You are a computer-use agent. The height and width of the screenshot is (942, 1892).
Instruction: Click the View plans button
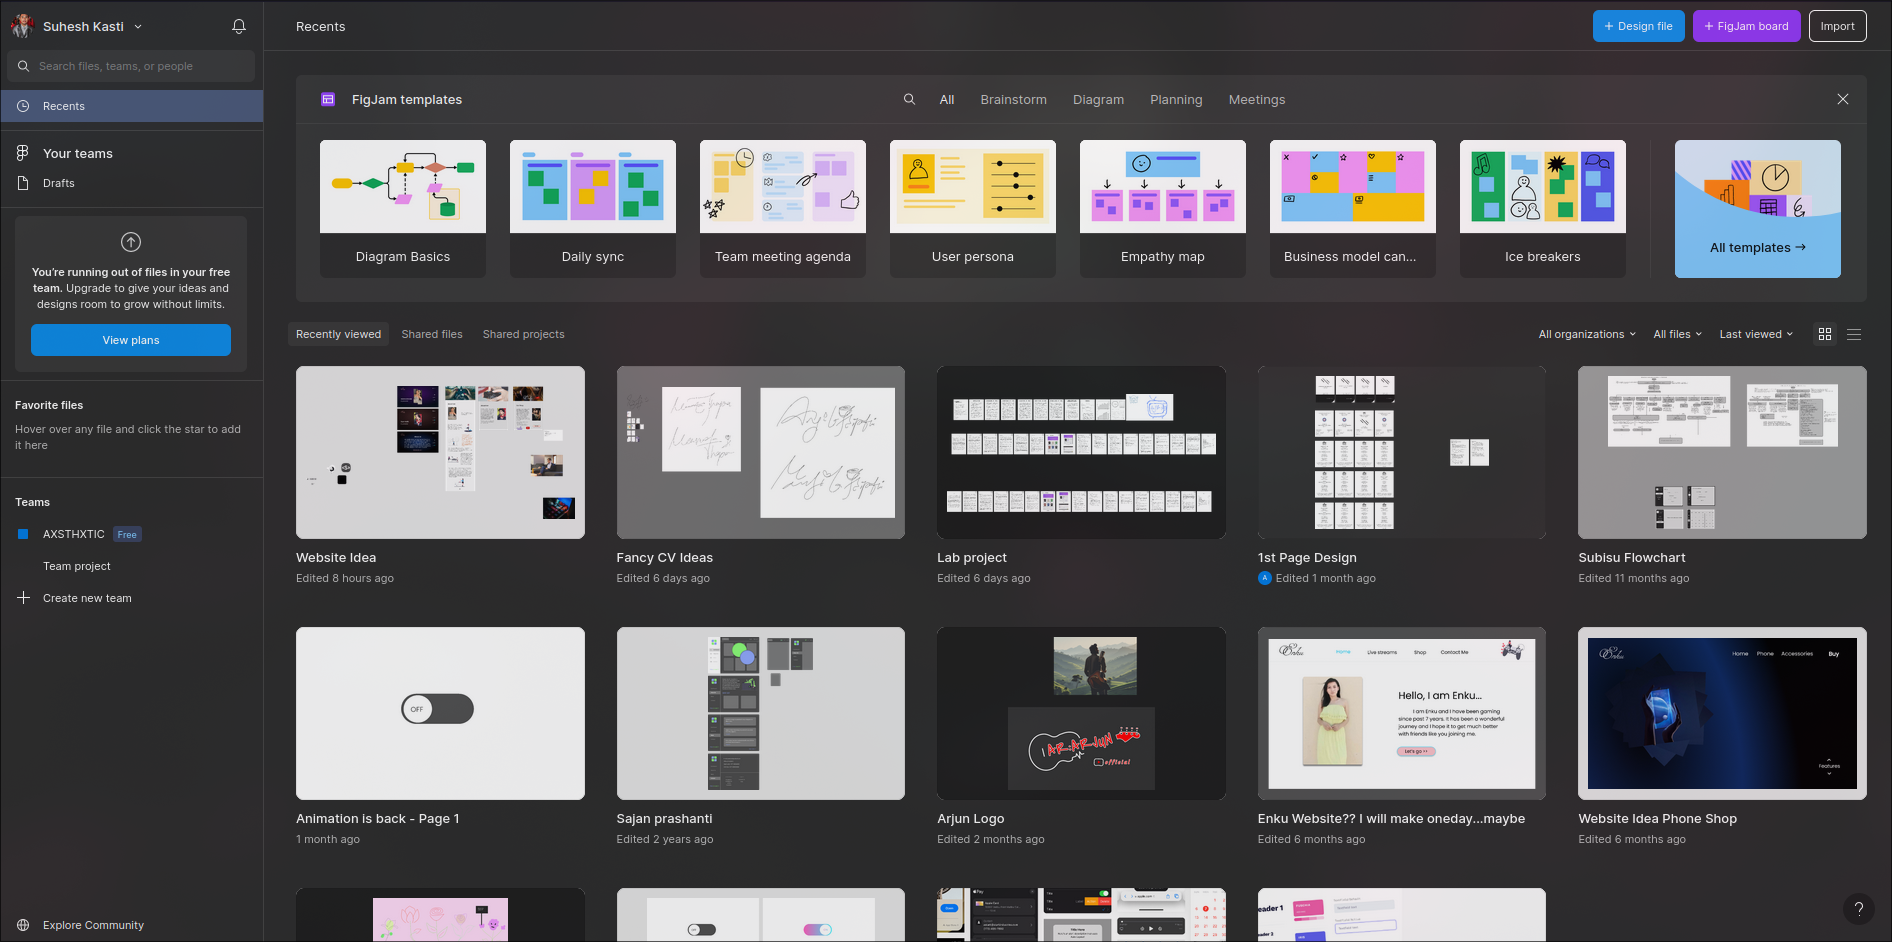click(x=131, y=340)
